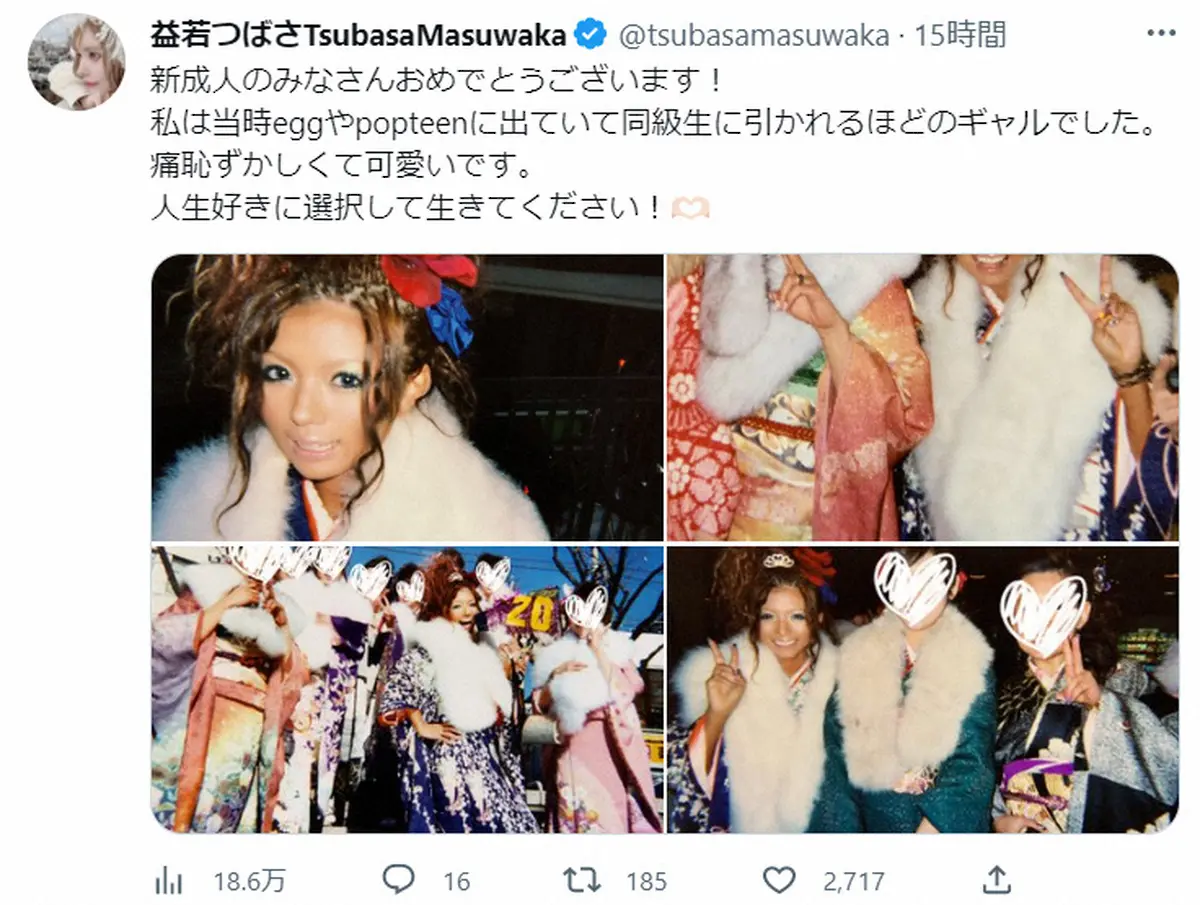
Task: Click the blue verified badge
Action: click(591, 36)
